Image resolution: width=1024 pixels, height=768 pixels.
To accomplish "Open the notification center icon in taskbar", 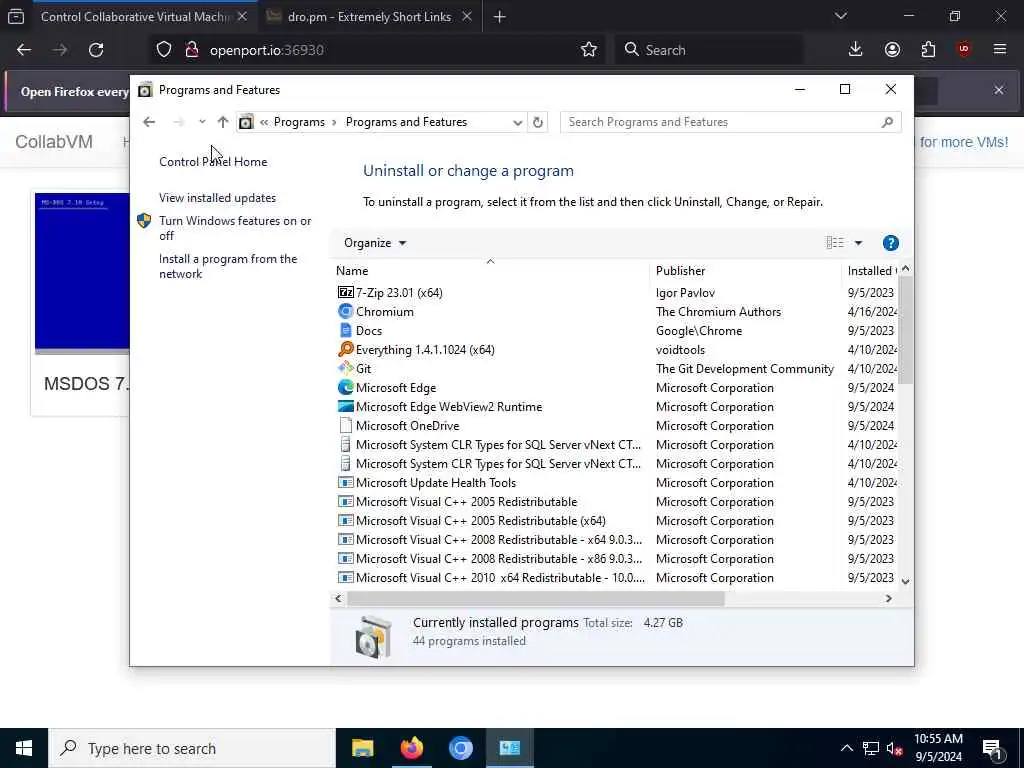I will [992, 748].
